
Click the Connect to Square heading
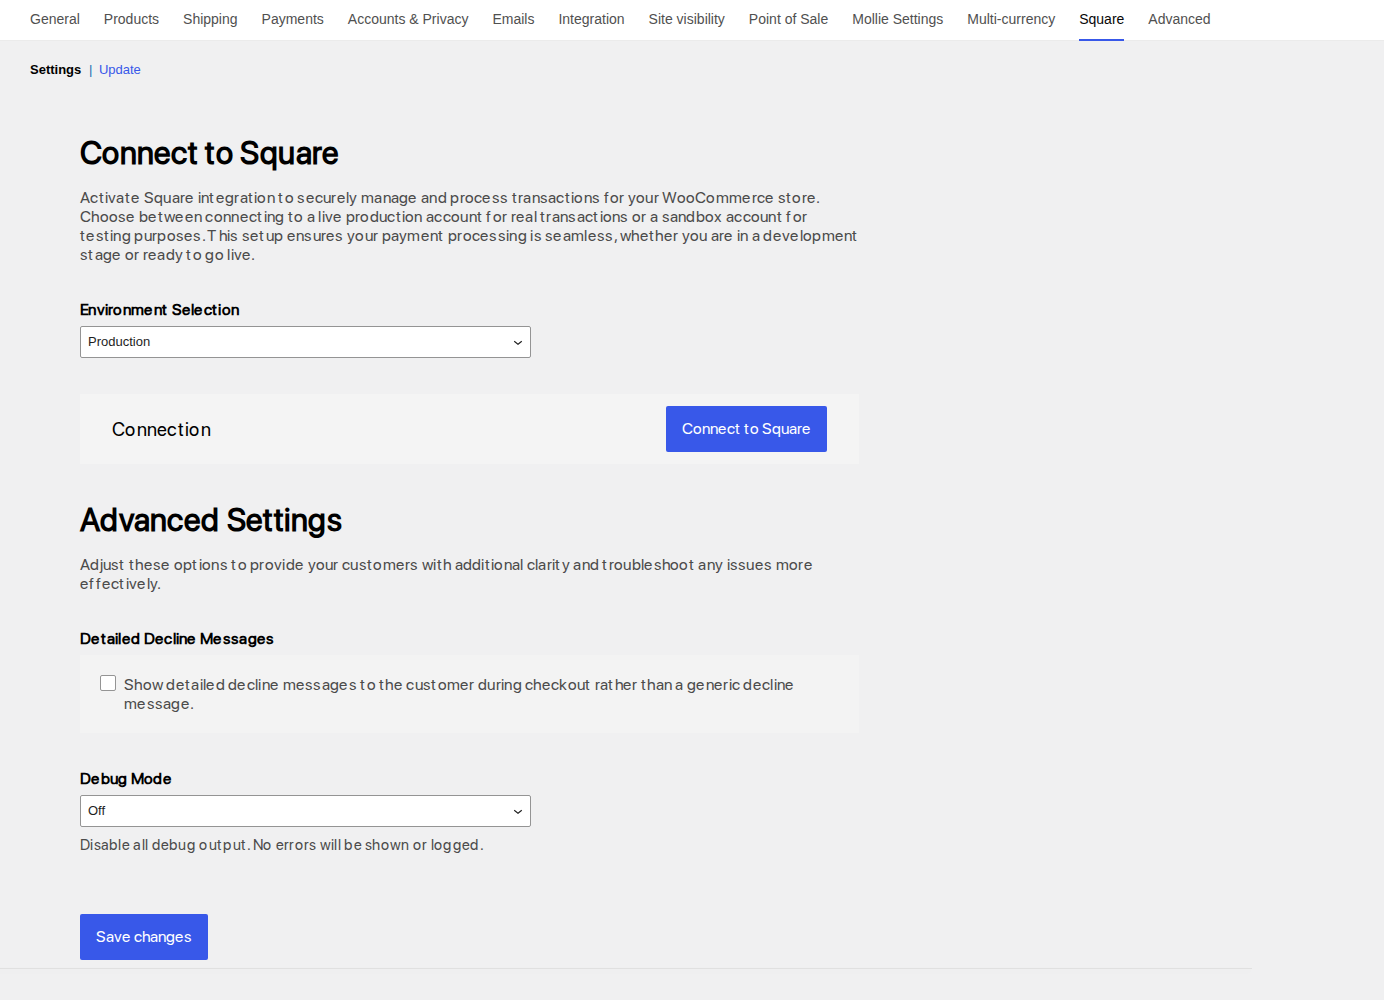[209, 154]
